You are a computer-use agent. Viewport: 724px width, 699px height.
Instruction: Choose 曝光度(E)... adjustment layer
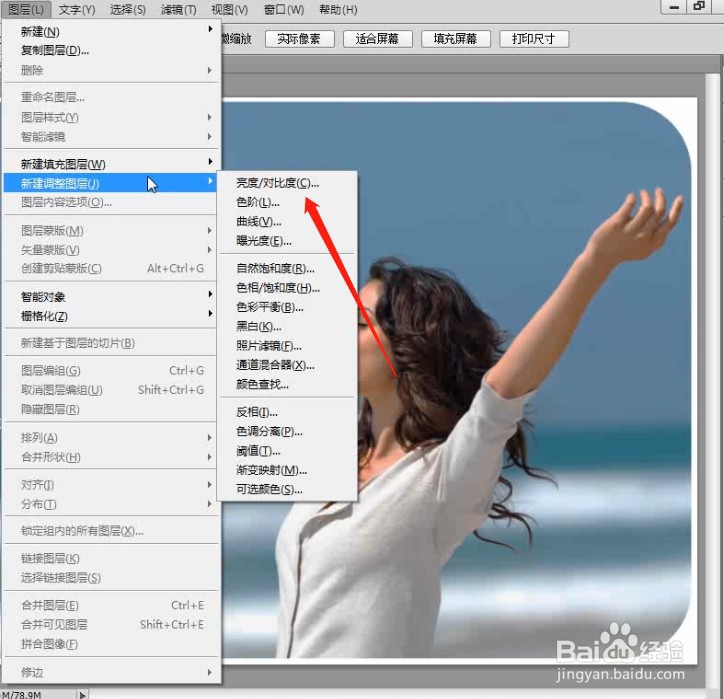tap(287, 241)
